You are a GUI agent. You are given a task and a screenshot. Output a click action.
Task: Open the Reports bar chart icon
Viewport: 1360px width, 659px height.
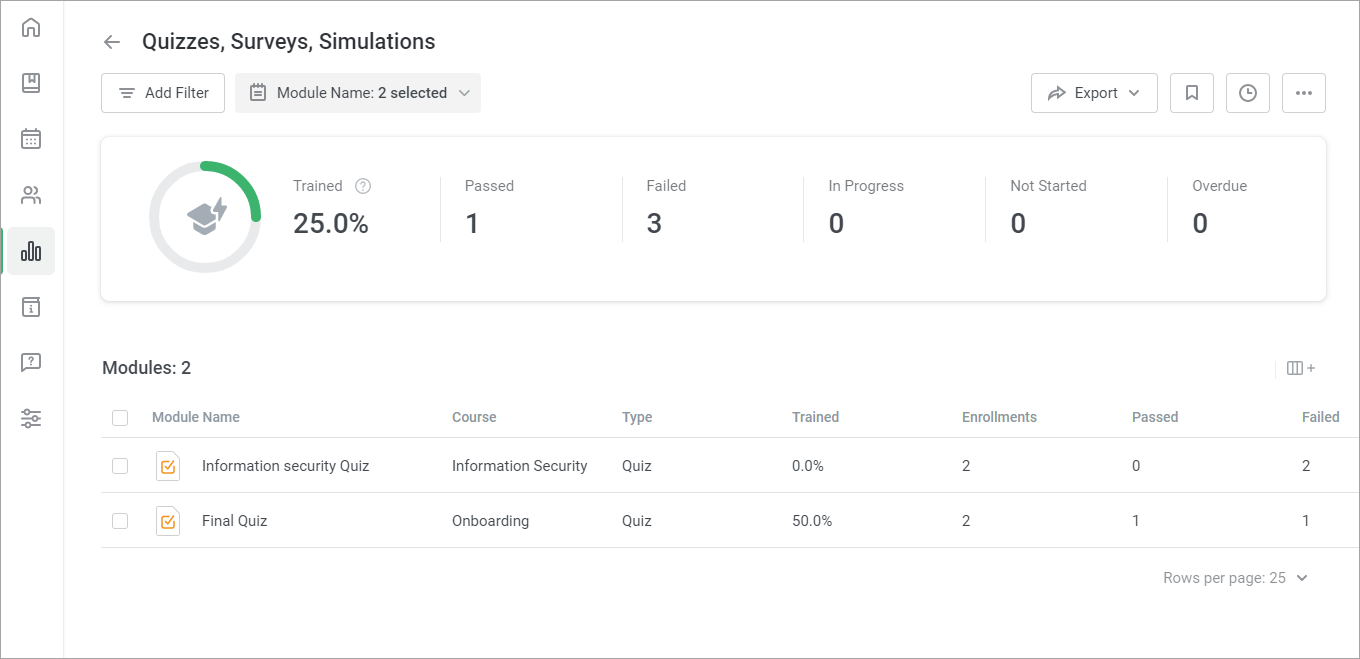(31, 251)
